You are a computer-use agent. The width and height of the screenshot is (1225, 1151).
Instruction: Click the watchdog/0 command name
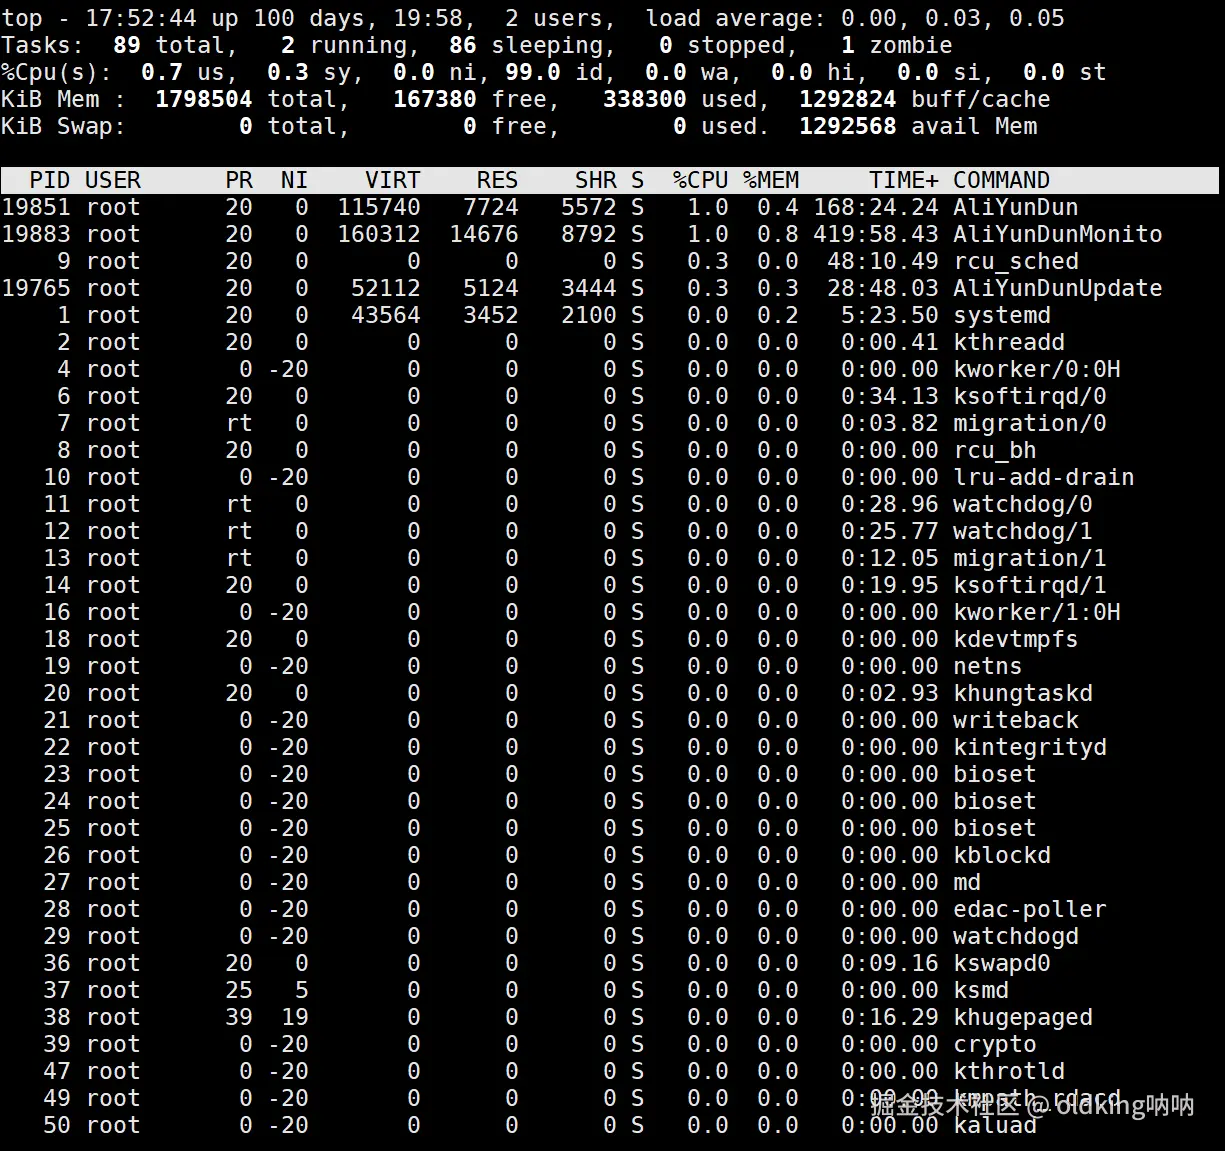tap(1022, 504)
